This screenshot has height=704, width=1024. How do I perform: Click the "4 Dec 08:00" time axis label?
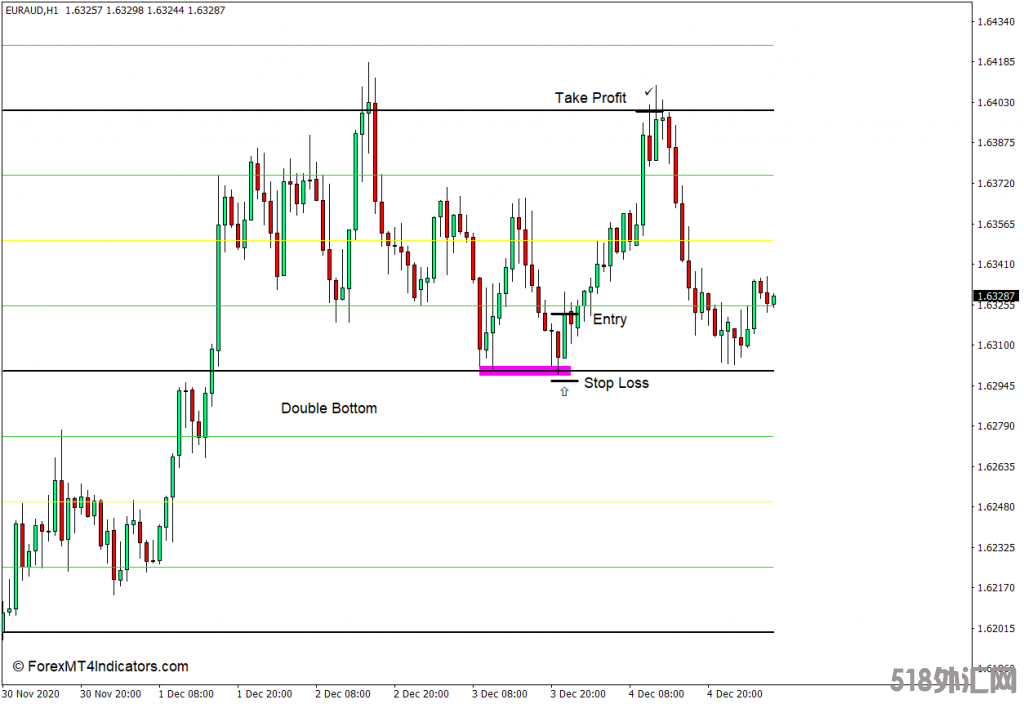click(x=656, y=694)
